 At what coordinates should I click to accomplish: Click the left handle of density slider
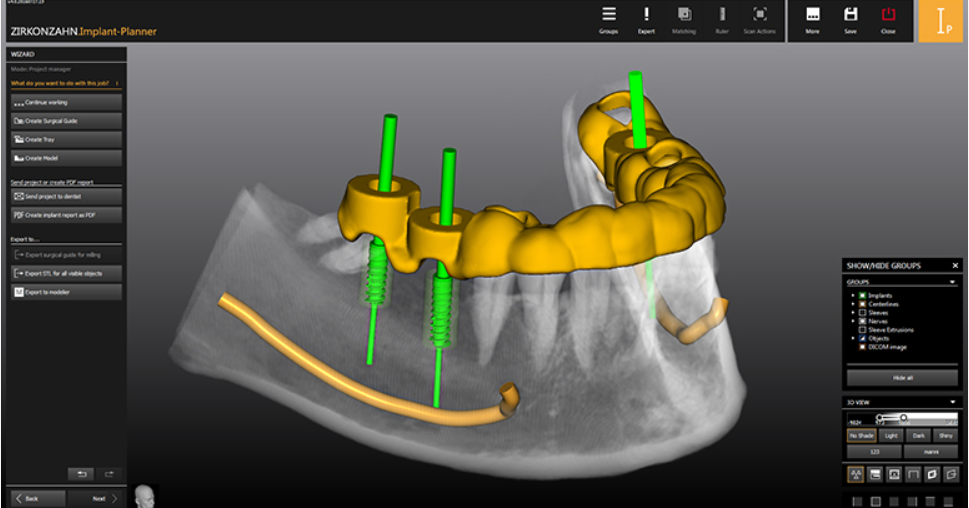tap(880, 418)
